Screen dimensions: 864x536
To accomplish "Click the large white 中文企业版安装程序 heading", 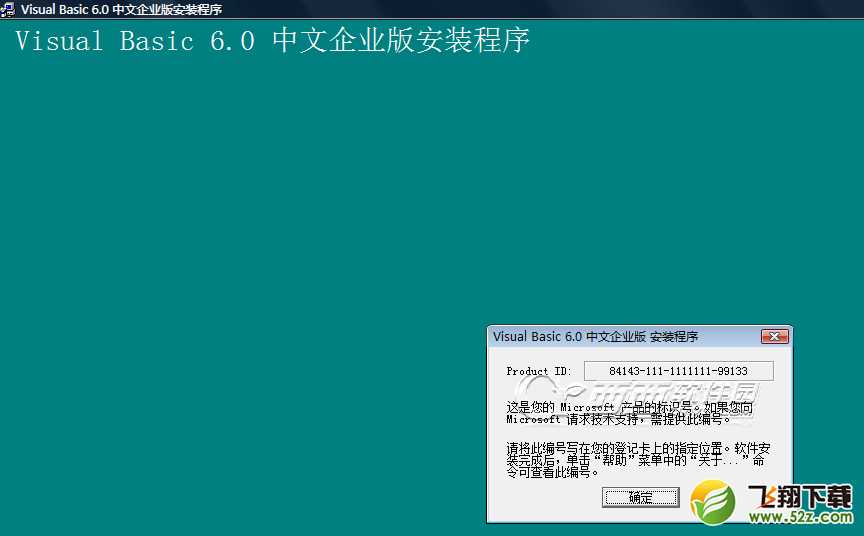I will [x=400, y=41].
